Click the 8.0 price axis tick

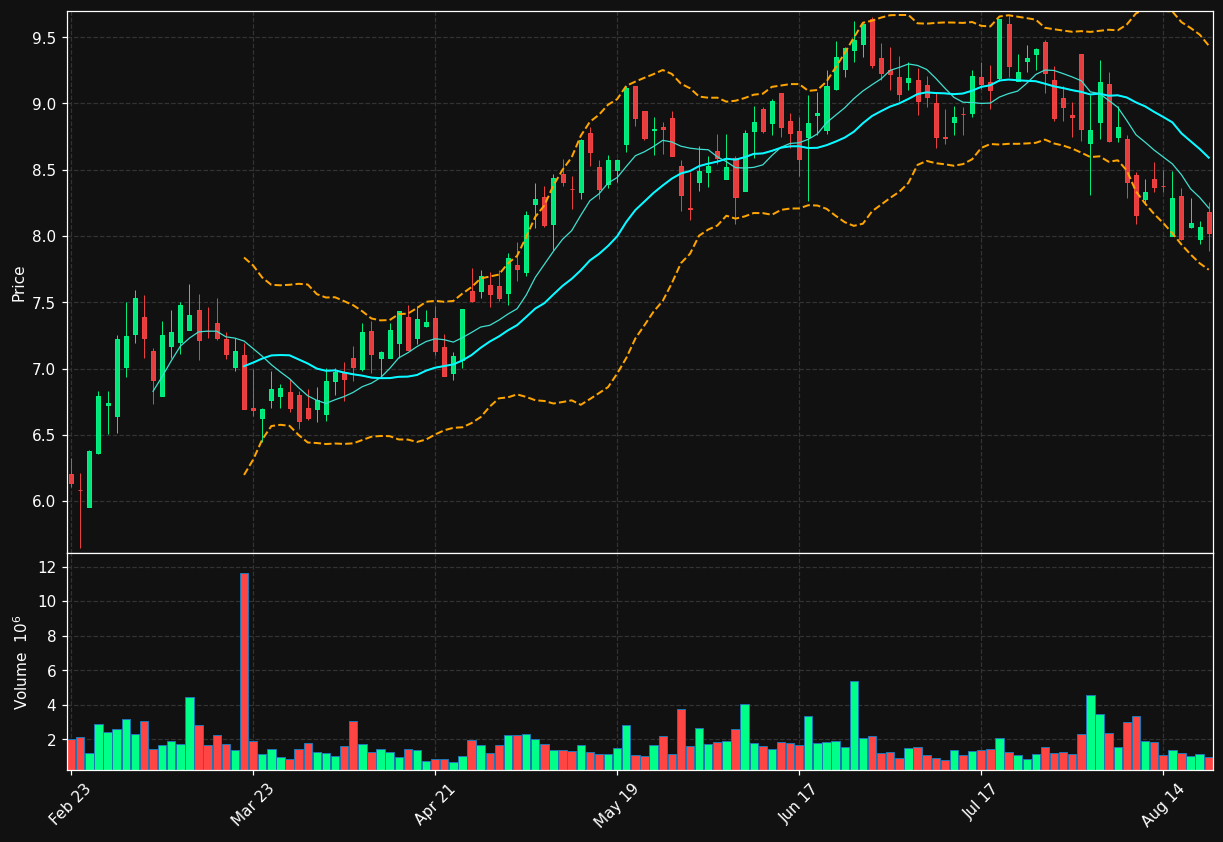click(45, 237)
